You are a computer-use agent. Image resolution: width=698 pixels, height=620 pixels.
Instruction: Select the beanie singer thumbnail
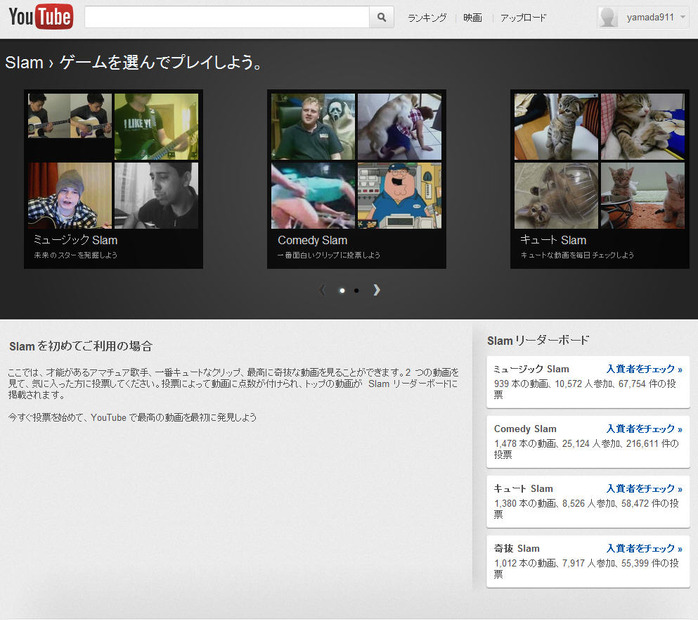click(70, 195)
